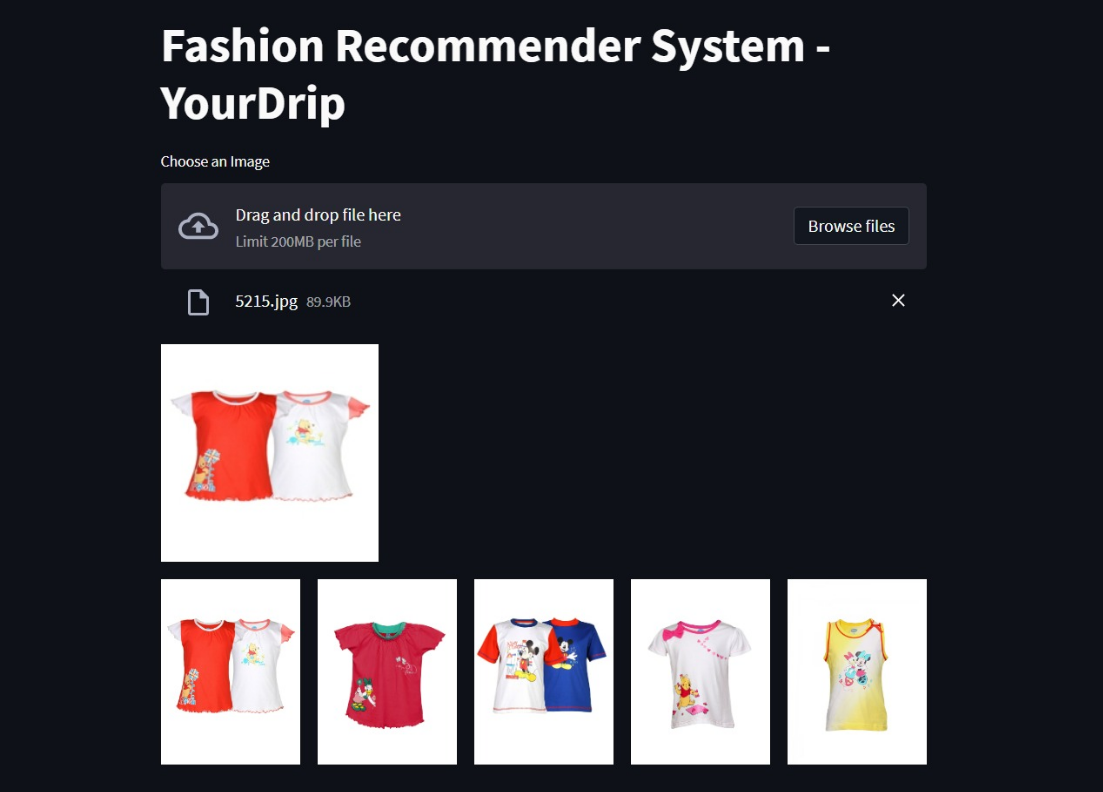1103x792 pixels.
Task: Select the yellow Minnie tank top thumbnail
Action: pos(857,672)
